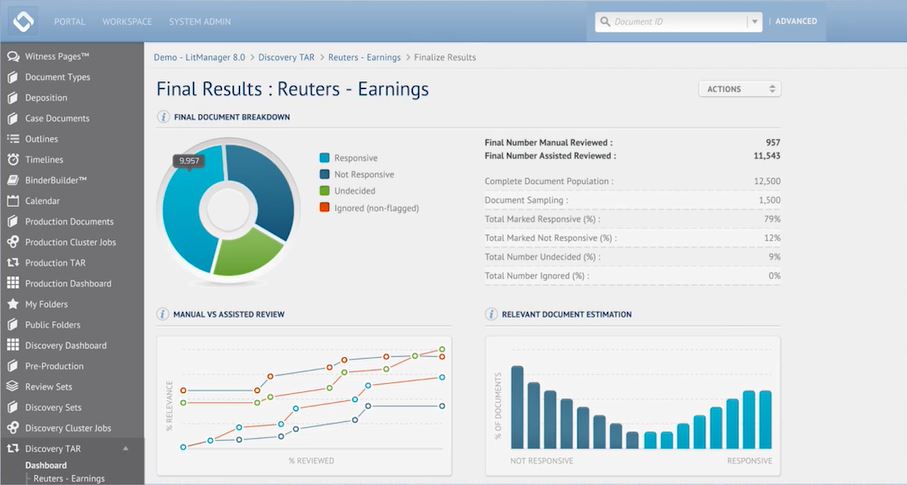Click the Final Number Manual Reviewed value 957
Screen dimensions: 907x485
coord(773,142)
